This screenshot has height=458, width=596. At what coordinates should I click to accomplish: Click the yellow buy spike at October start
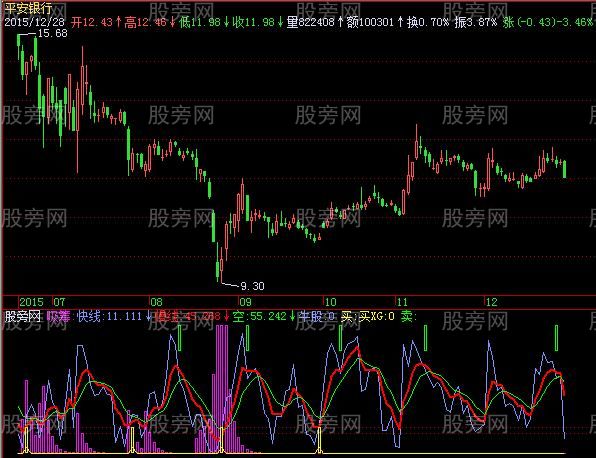point(319,440)
